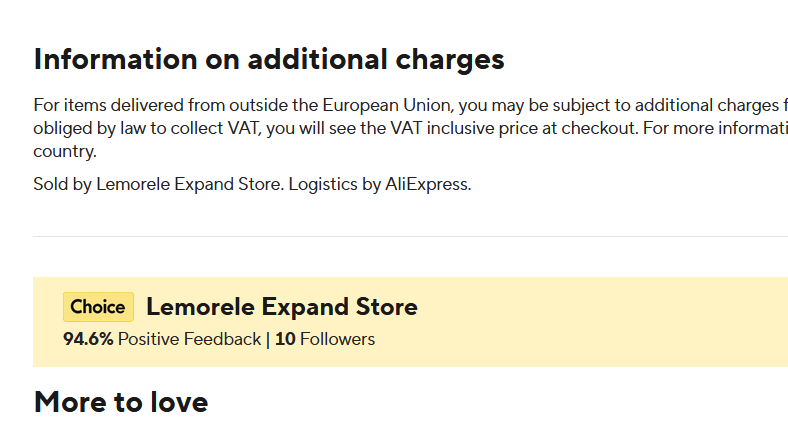
Task: Click the Information on additional charges heading
Action: pyautogui.click(x=269, y=59)
